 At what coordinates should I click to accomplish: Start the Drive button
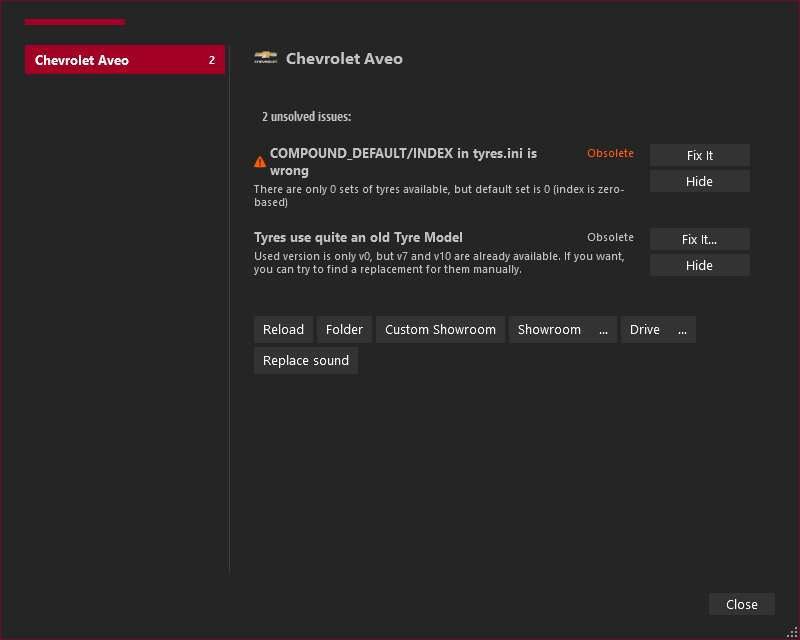pos(645,329)
